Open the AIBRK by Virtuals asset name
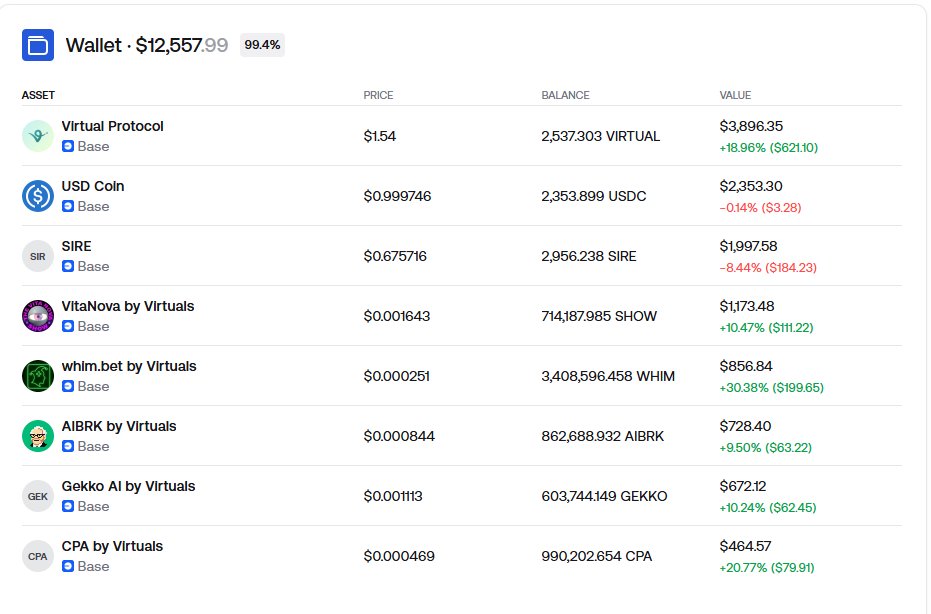This screenshot has height=614, width=931. 119,426
